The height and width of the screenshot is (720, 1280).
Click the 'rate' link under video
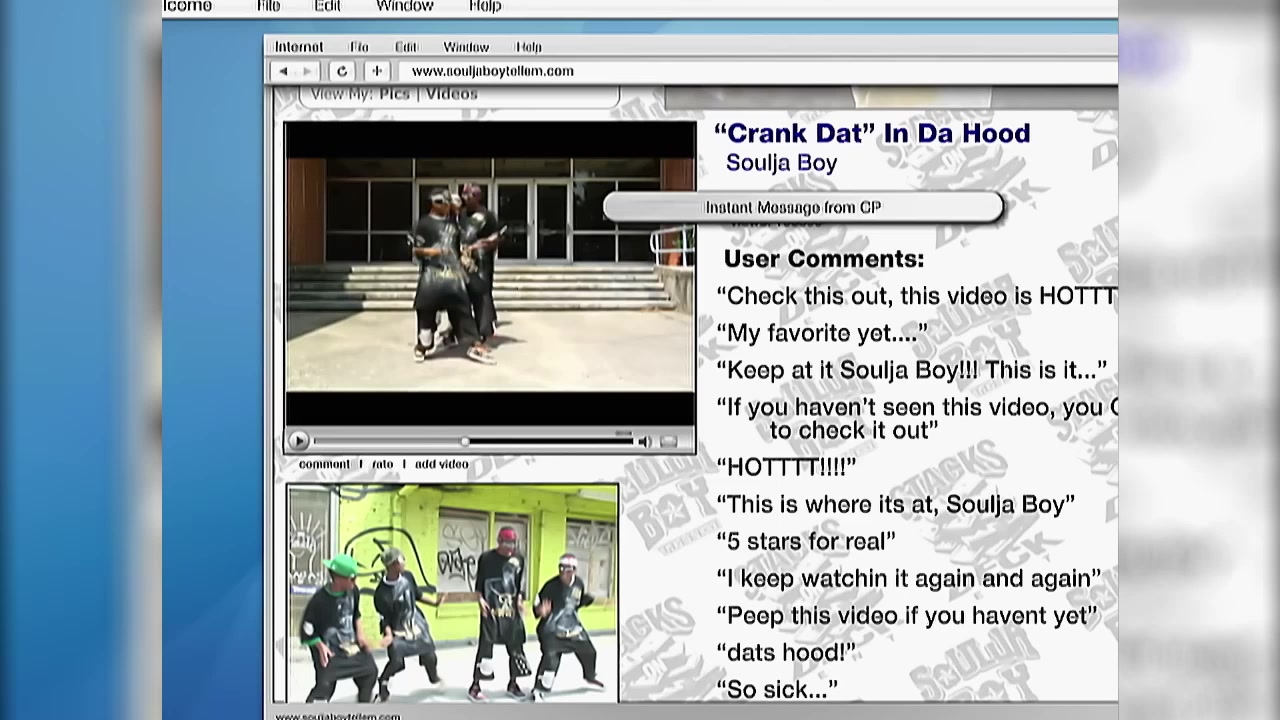(x=382, y=464)
